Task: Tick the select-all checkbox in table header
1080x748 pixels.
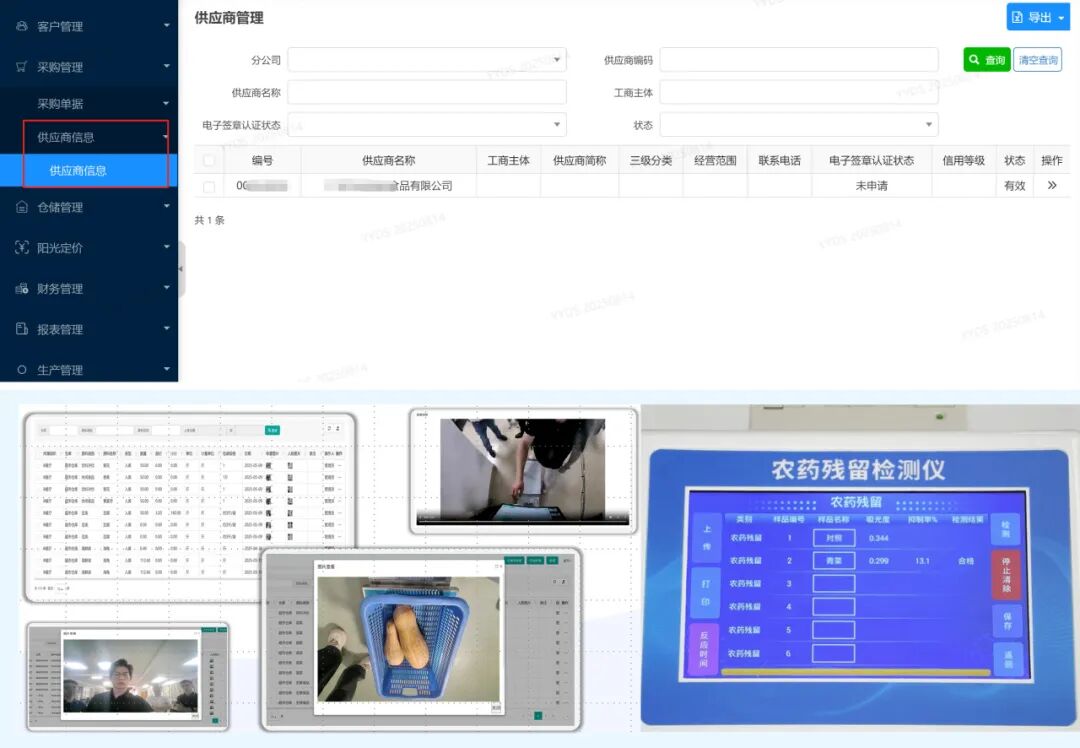Action: (x=209, y=160)
